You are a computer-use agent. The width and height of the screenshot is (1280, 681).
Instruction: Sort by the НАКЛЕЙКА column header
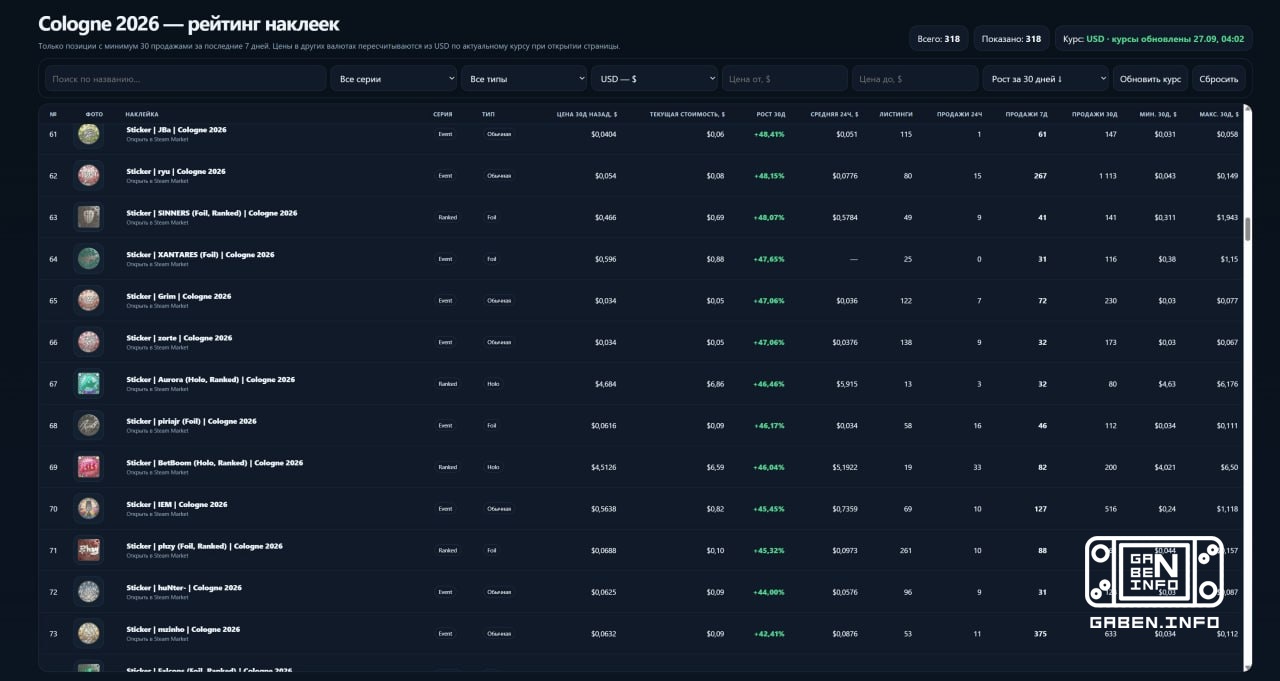click(x=142, y=114)
